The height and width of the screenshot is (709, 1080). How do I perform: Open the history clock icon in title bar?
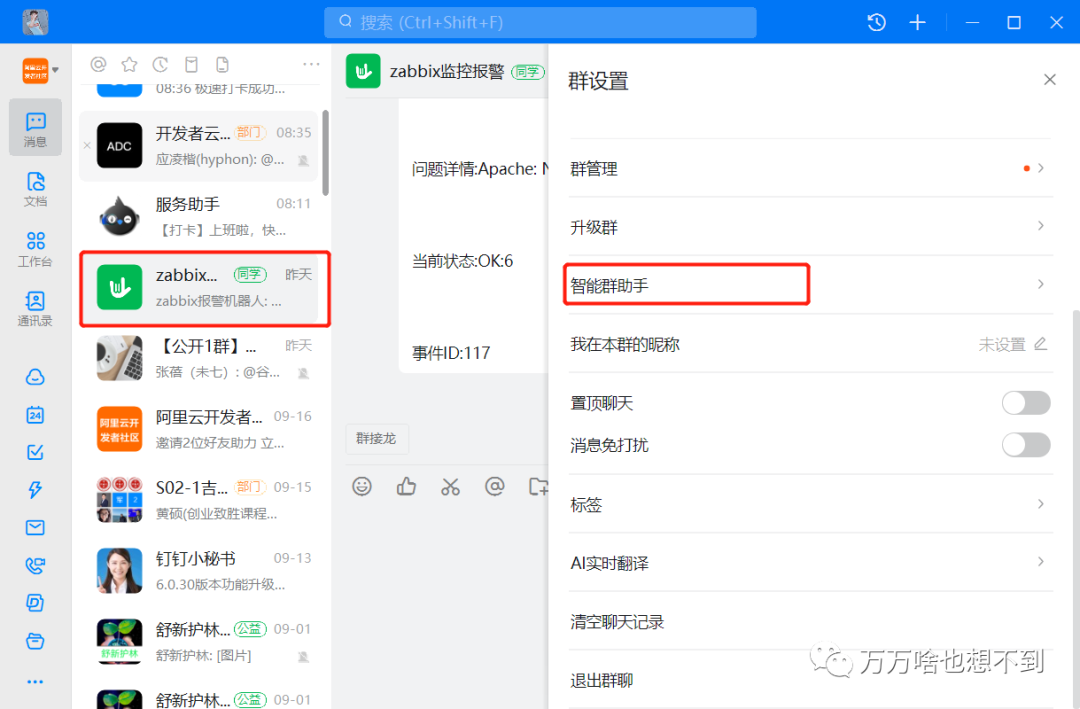pyautogui.click(x=876, y=23)
